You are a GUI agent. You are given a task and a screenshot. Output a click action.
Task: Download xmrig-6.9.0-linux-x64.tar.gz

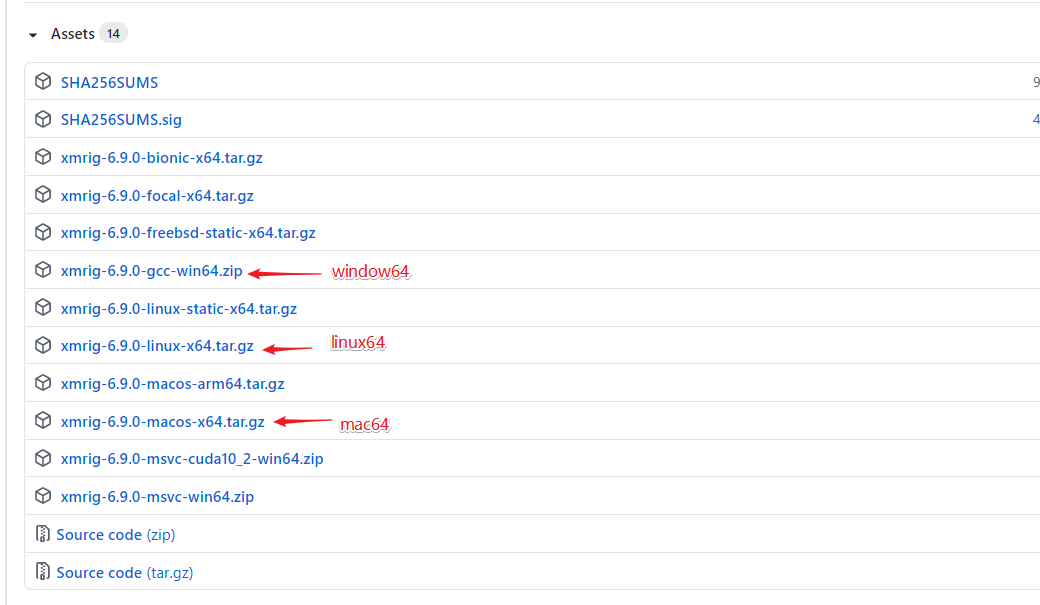point(157,346)
